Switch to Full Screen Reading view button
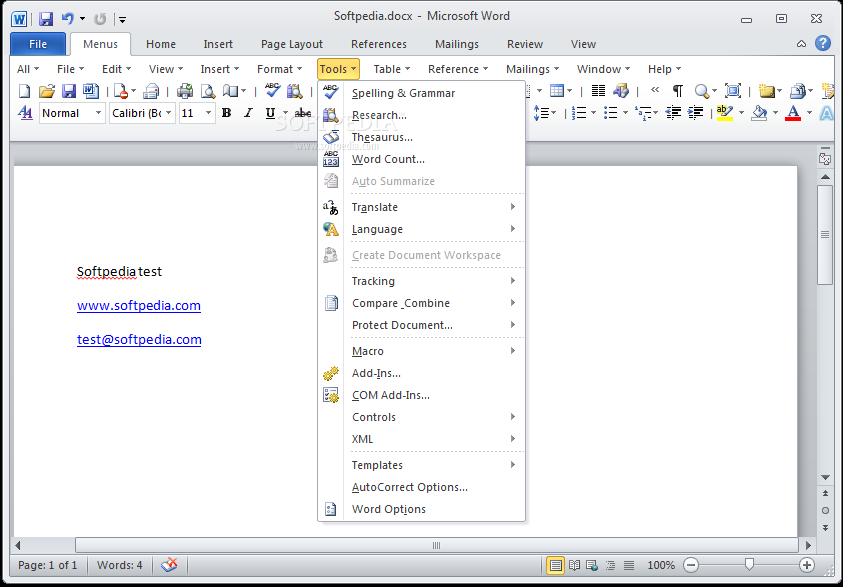Image resolution: width=843 pixels, height=587 pixels. click(x=574, y=565)
